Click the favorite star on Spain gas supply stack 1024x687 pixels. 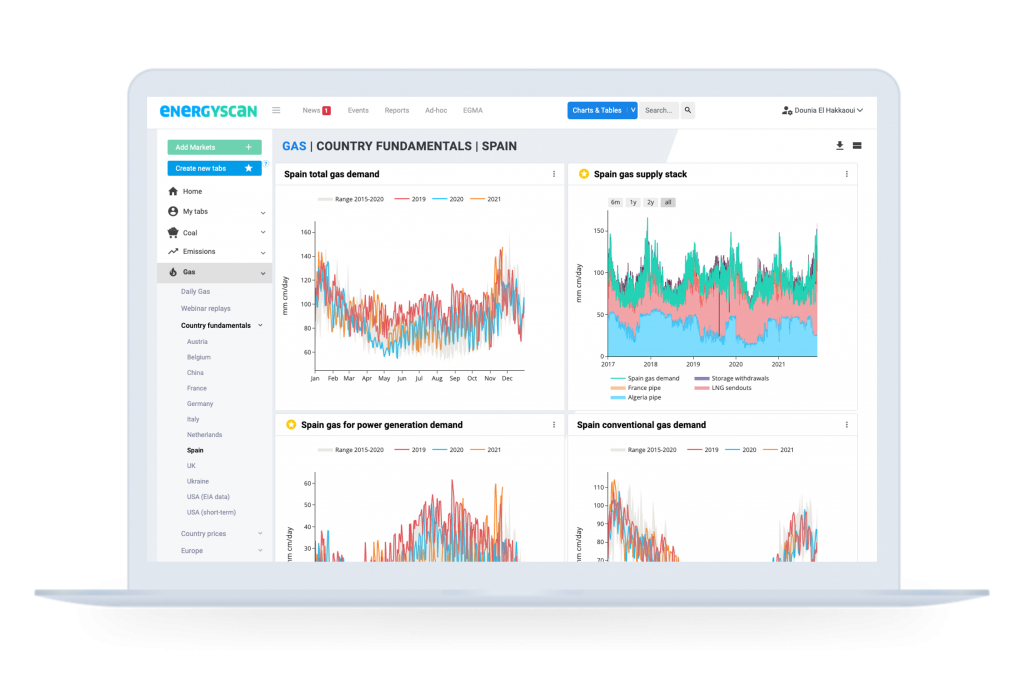pyautogui.click(x=584, y=174)
